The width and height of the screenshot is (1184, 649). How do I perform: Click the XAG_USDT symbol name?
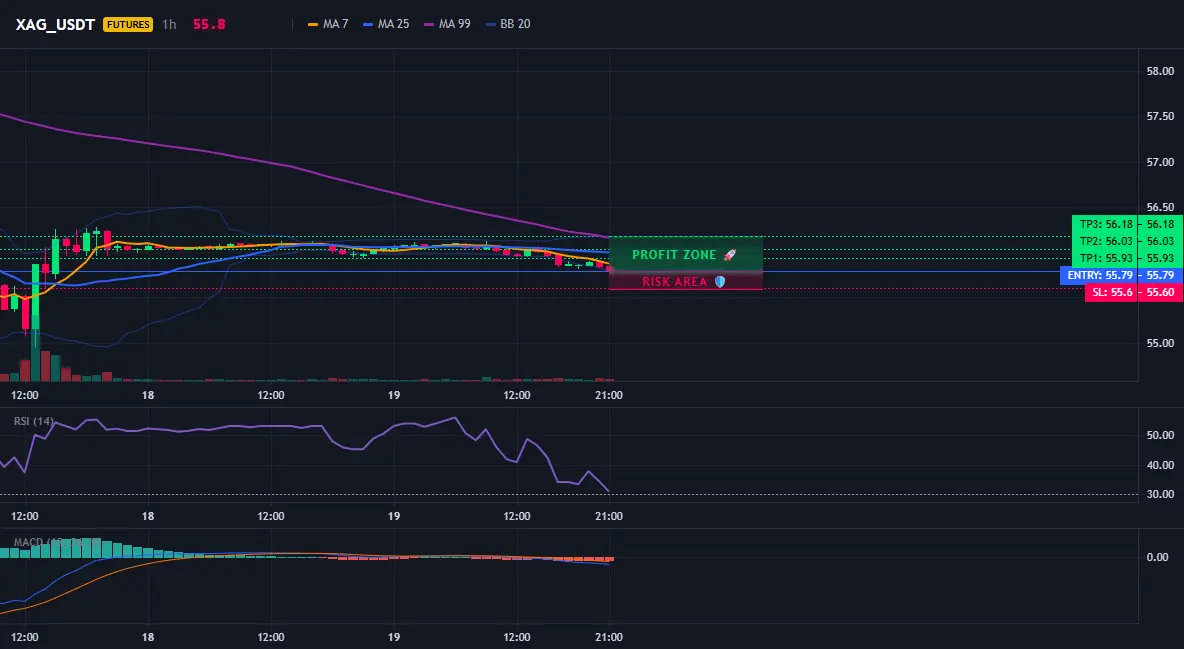55,24
